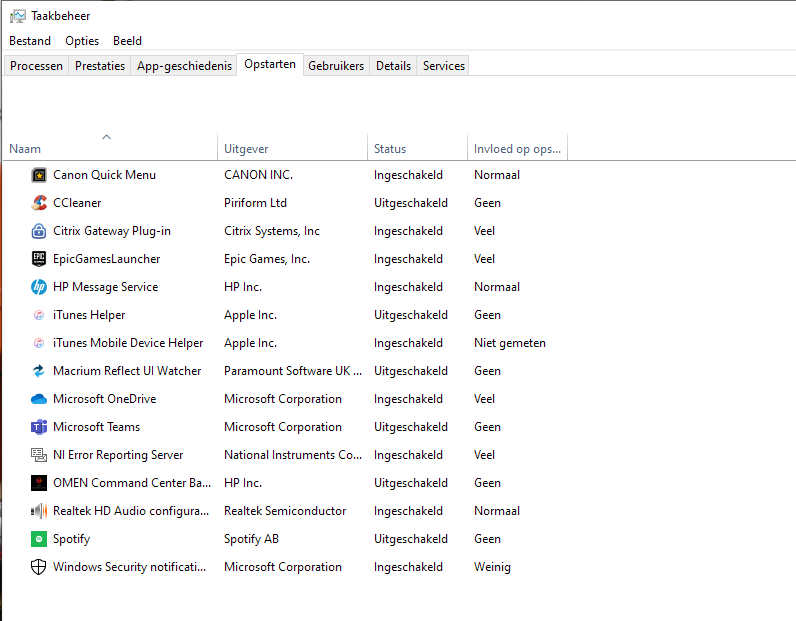Click Uitgeschakeld status in CCleaner row
The height and width of the screenshot is (621, 796).
(x=411, y=203)
